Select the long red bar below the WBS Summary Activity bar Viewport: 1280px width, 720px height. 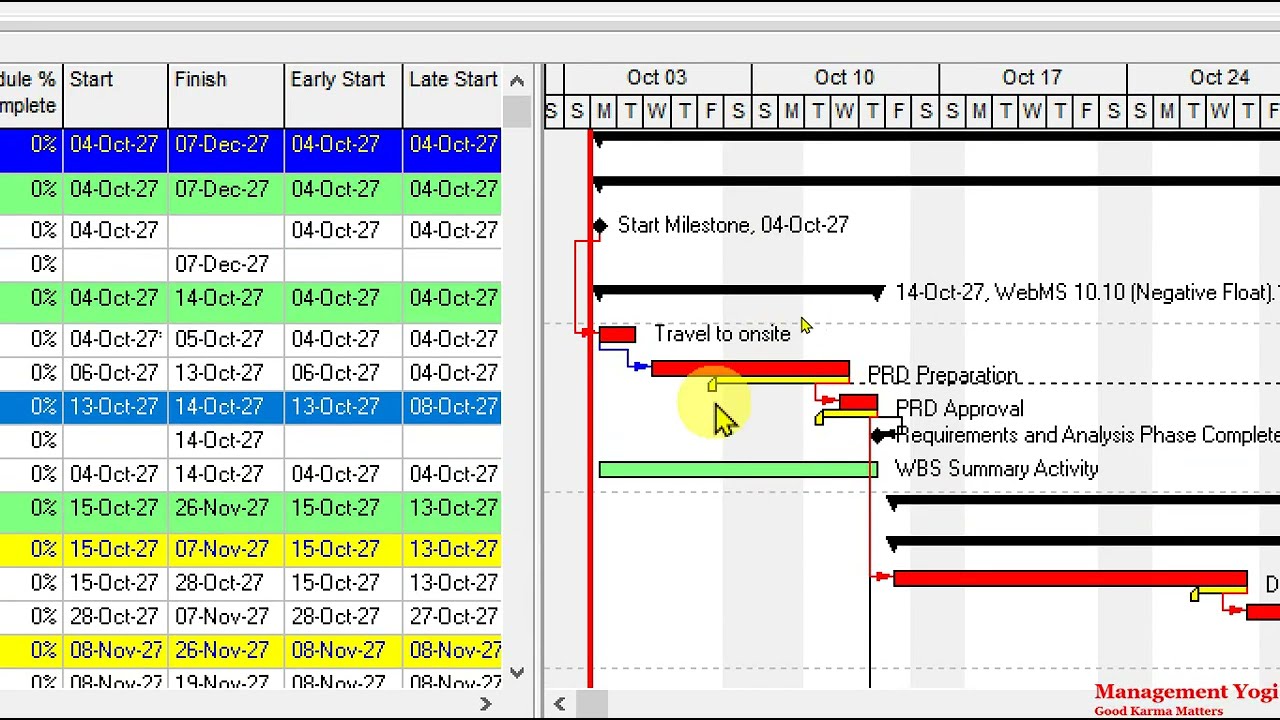(1070, 579)
